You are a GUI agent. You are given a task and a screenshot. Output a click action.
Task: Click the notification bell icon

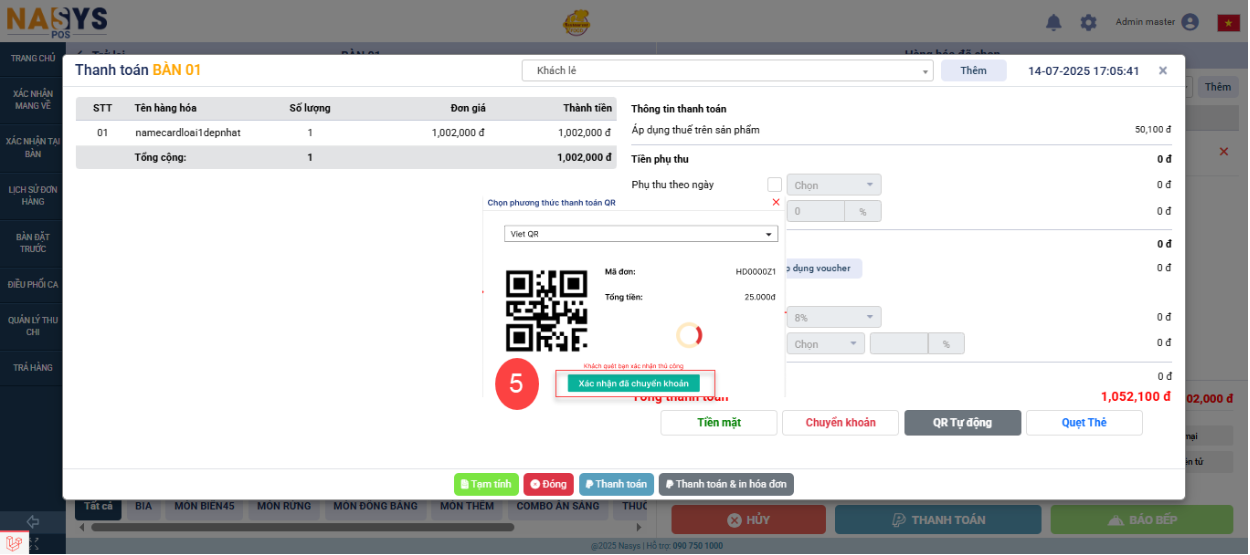click(x=1053, y=22)
